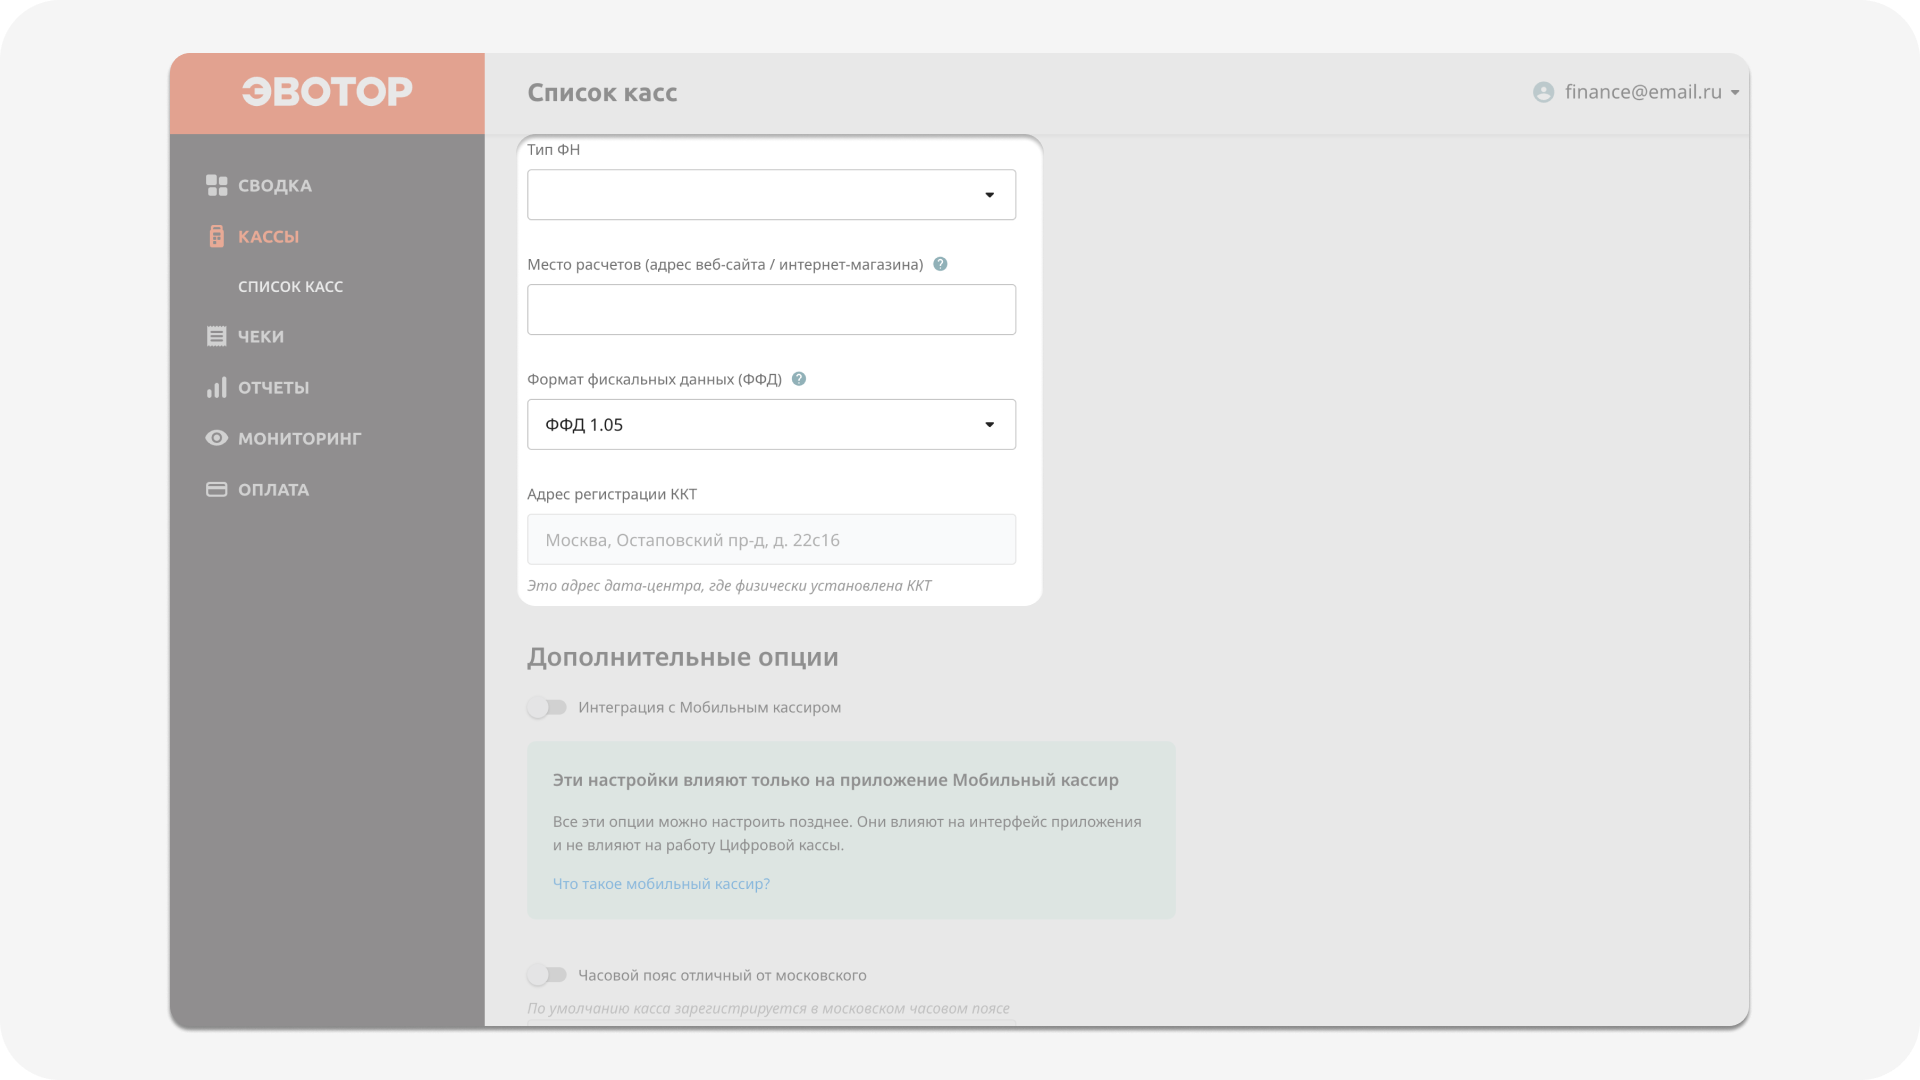Enable Интеграция с Мобильным кассиром toggle
Image resolution: width=1920 pixels, height=1080 pixels.
click(547, 707)
